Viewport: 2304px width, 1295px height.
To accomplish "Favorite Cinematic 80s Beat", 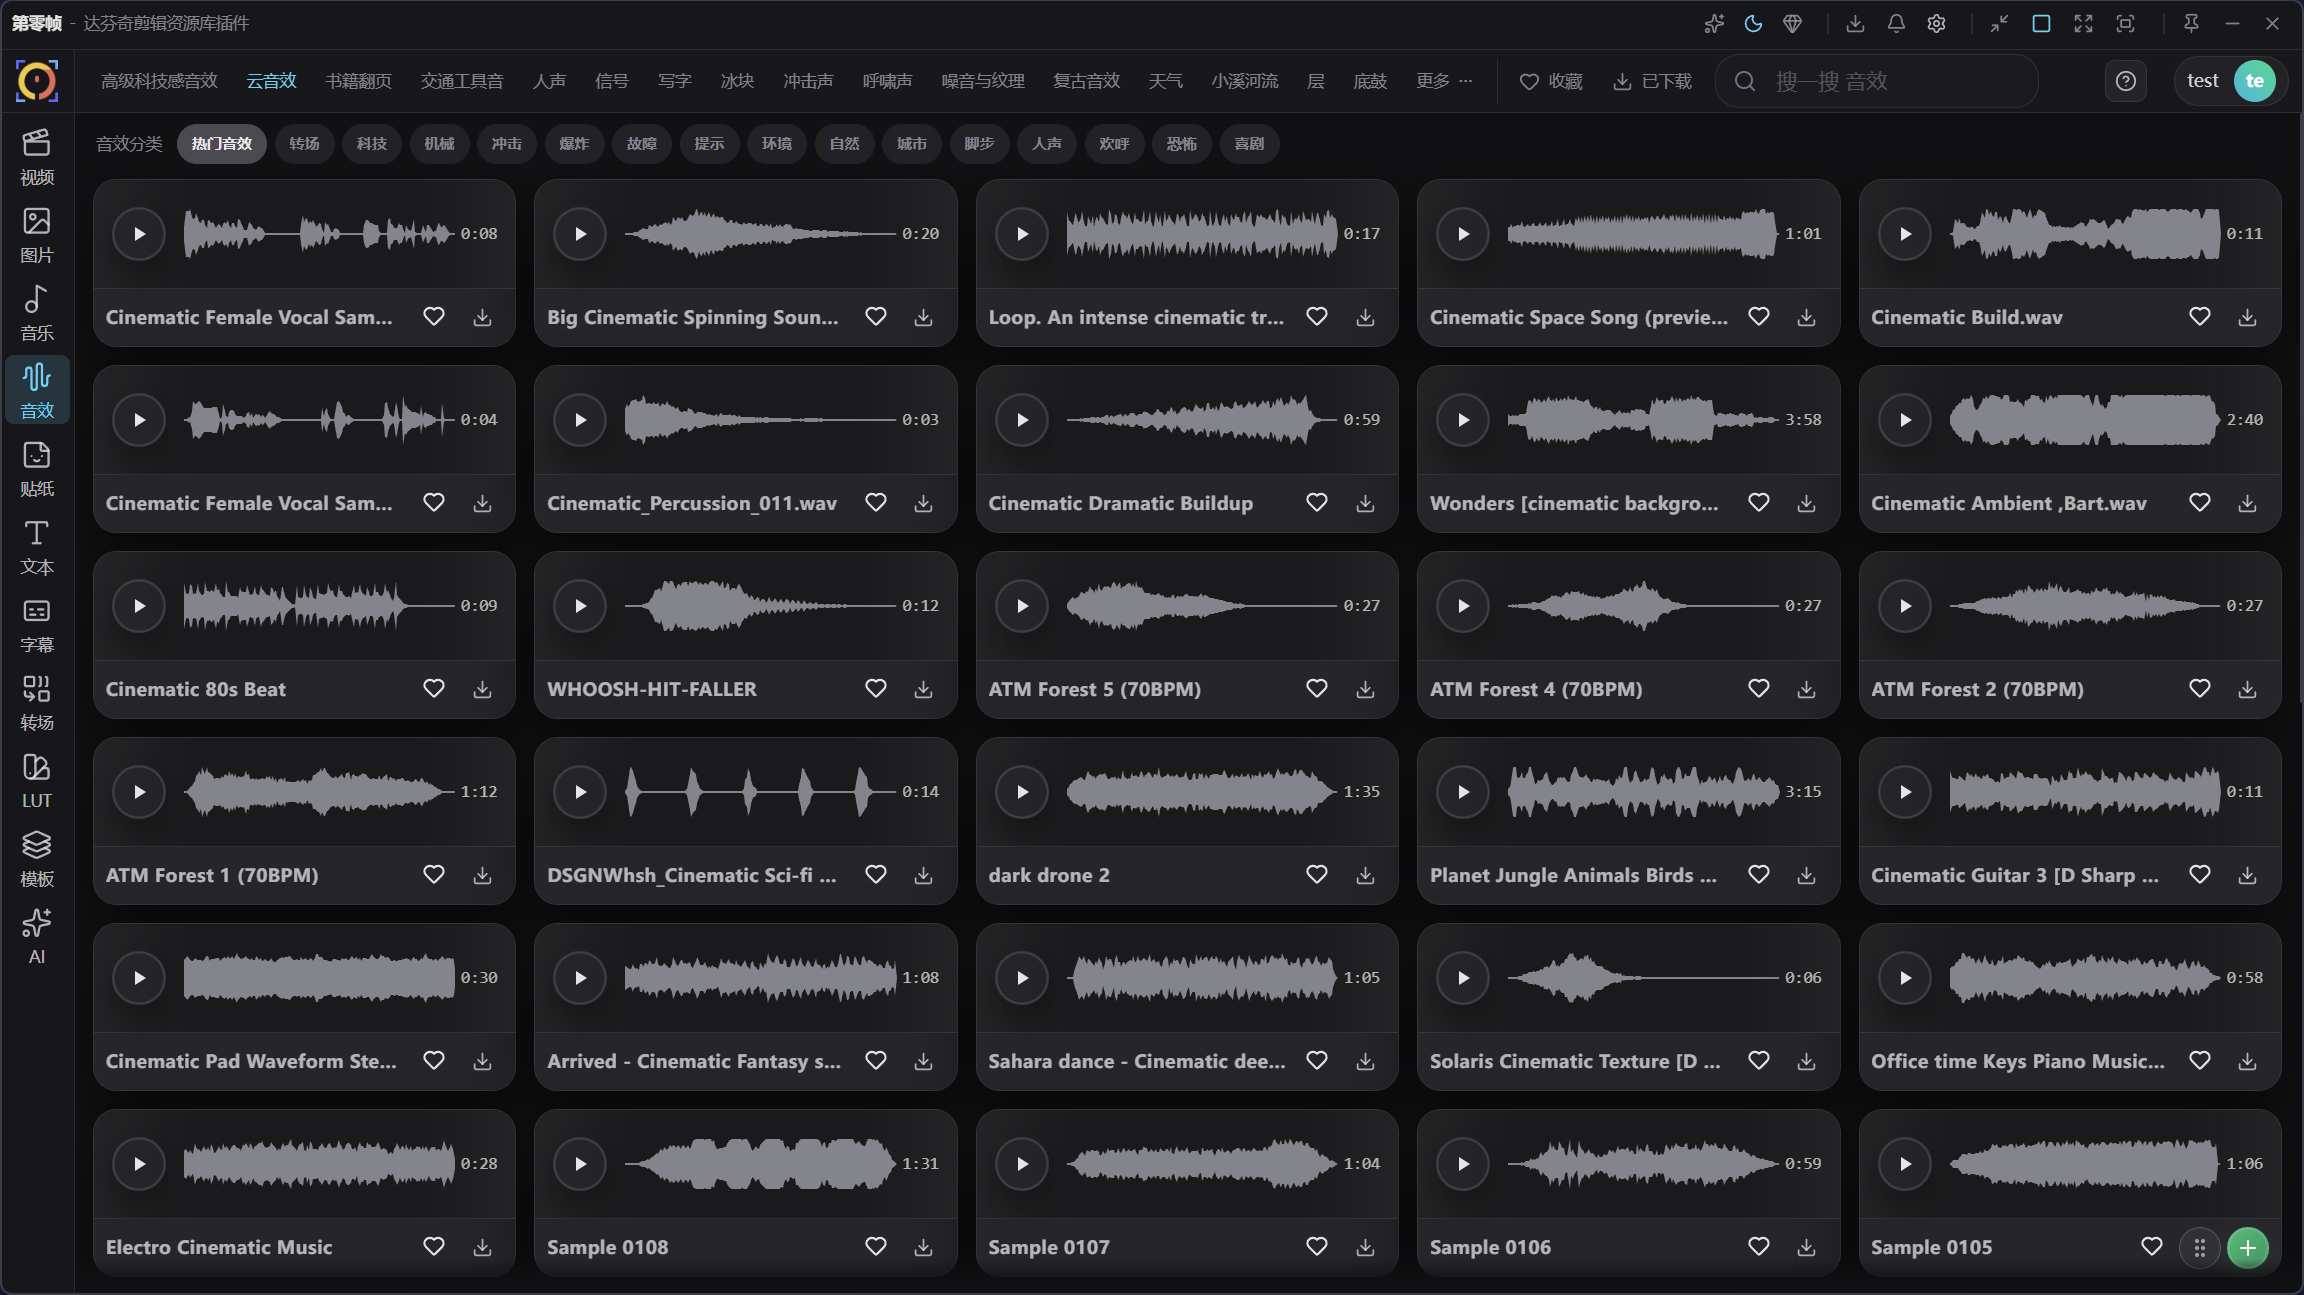I will point(433,689).
